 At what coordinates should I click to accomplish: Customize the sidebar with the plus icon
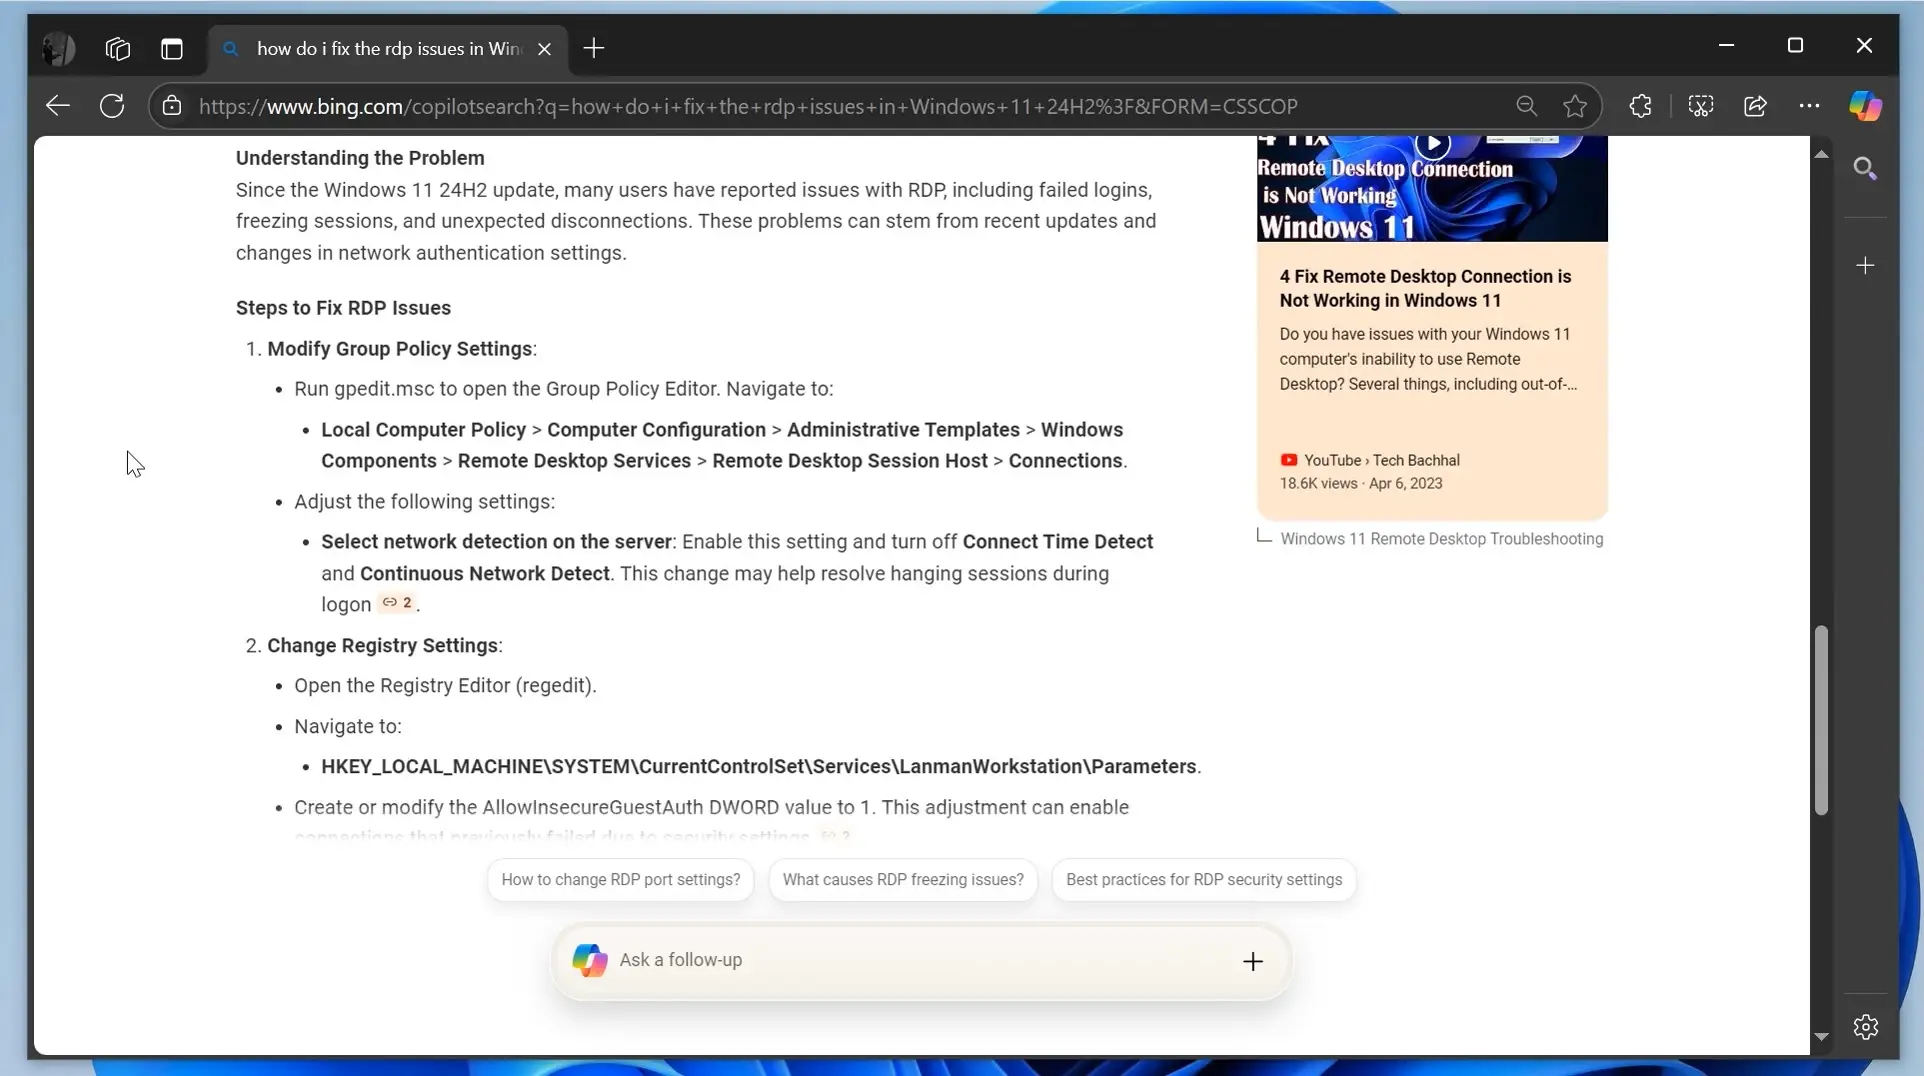point(1865,265)
